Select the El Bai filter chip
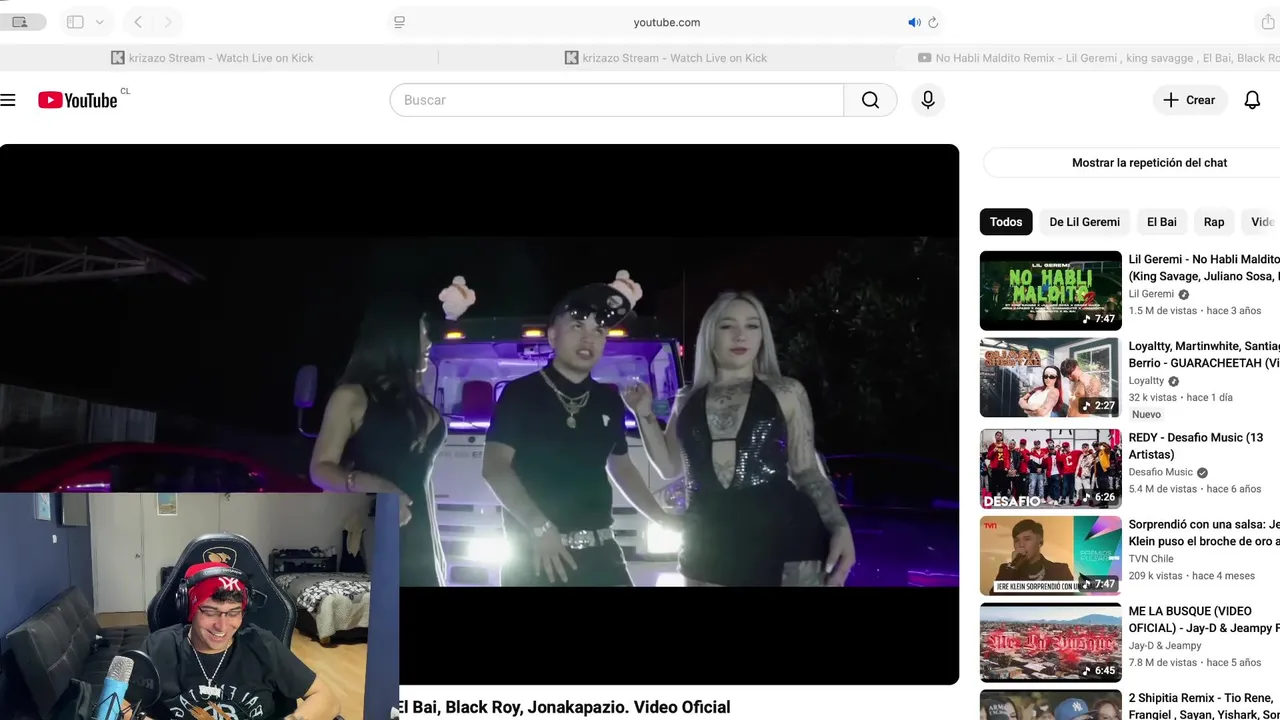 [x=1161, y=222]
